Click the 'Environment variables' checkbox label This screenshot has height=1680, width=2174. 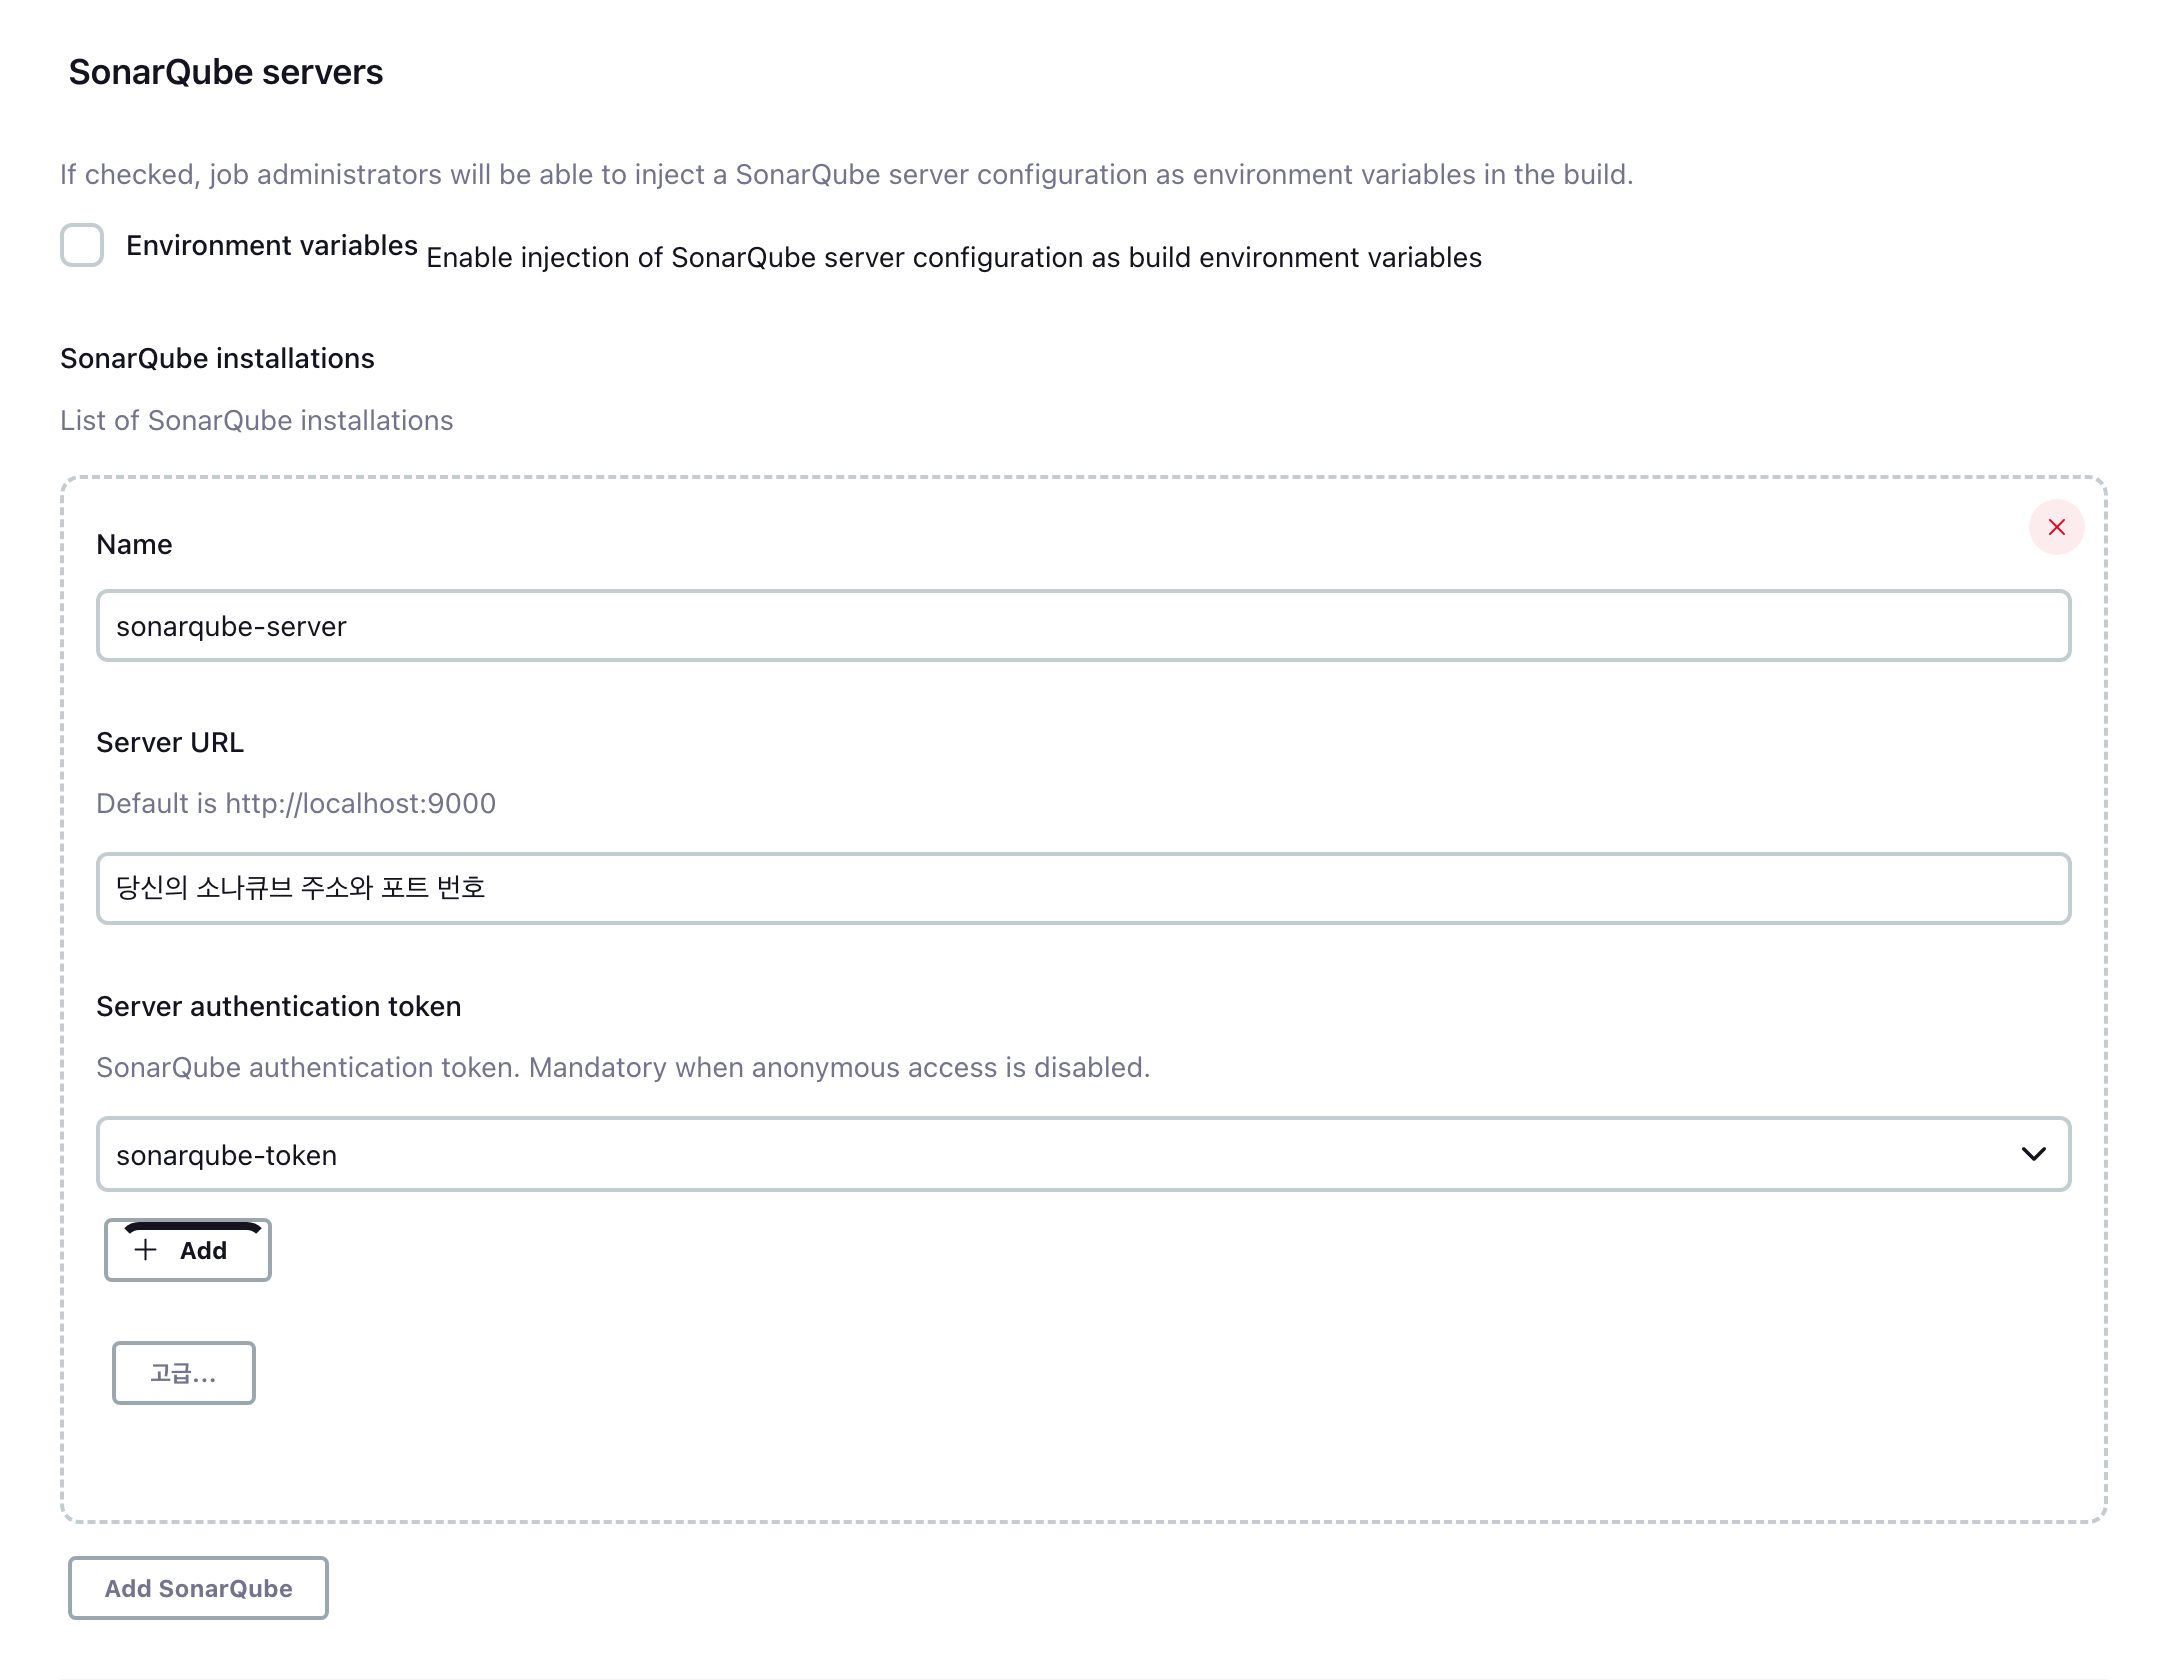click(271, 245)
